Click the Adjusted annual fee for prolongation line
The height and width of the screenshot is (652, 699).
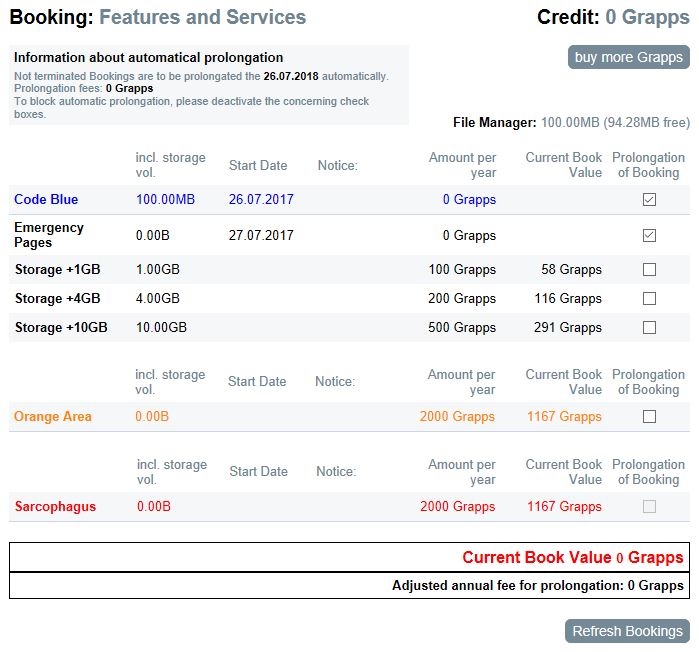click(x=538, y=586)
